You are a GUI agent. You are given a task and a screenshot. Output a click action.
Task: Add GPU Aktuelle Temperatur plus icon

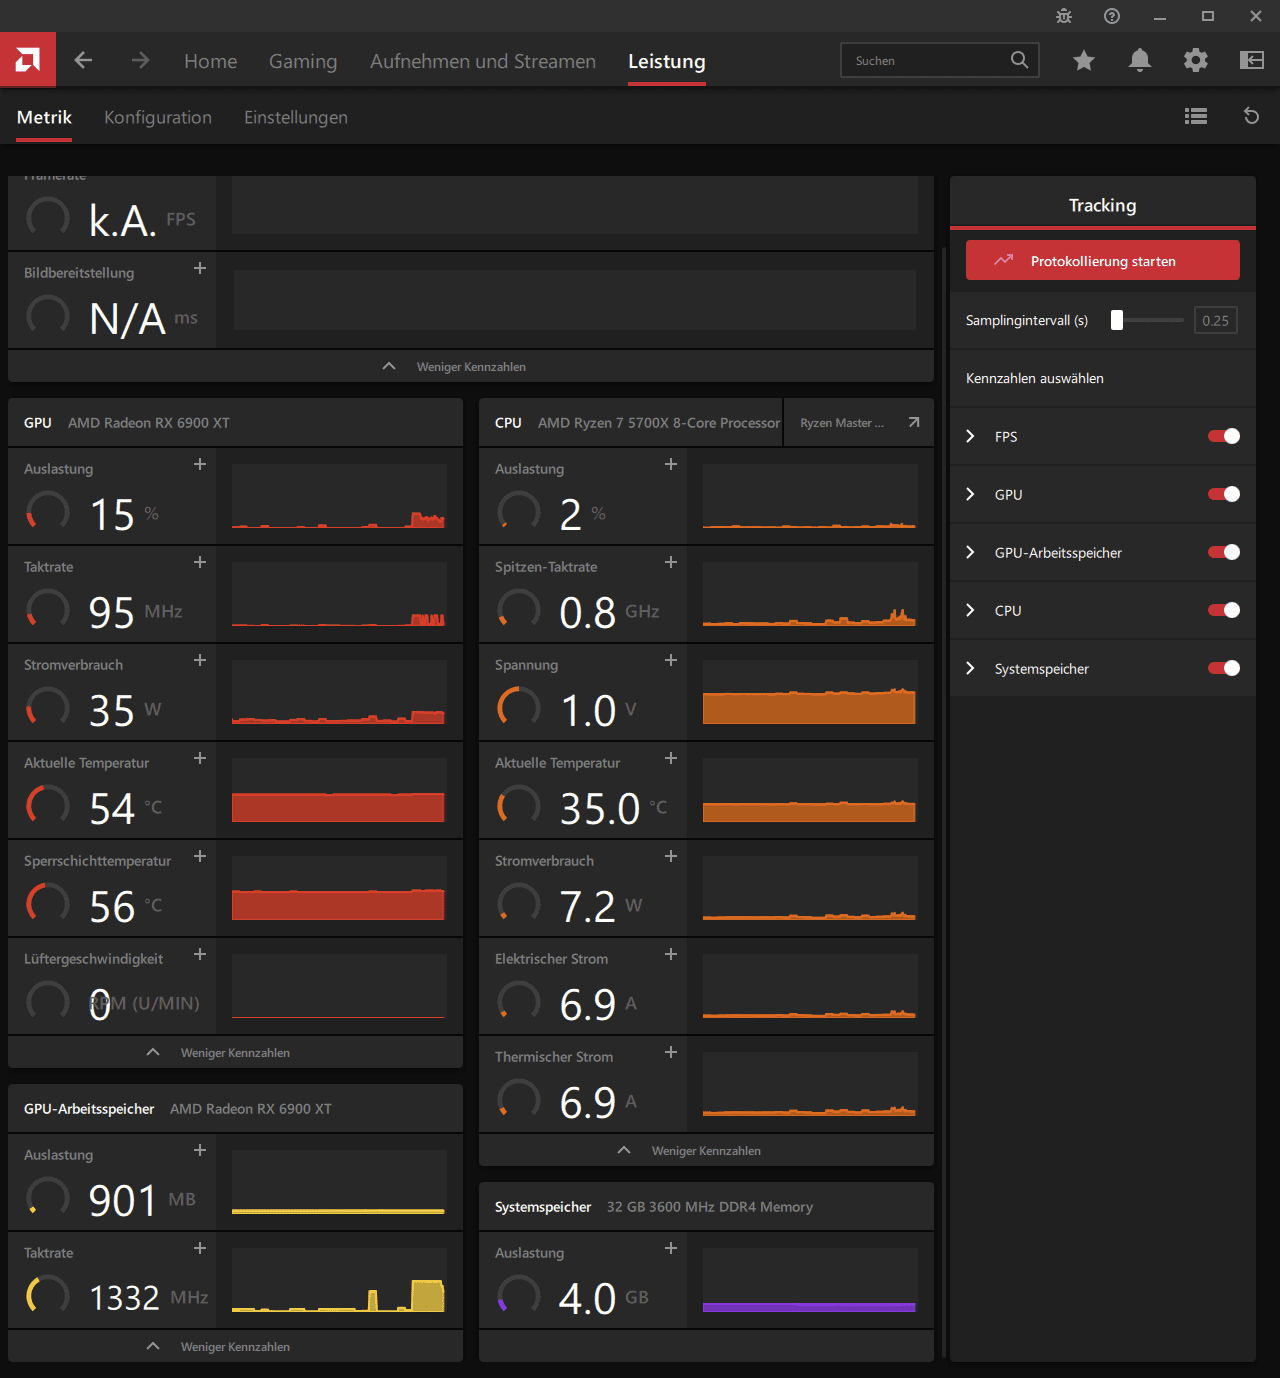tap(200, 758)
